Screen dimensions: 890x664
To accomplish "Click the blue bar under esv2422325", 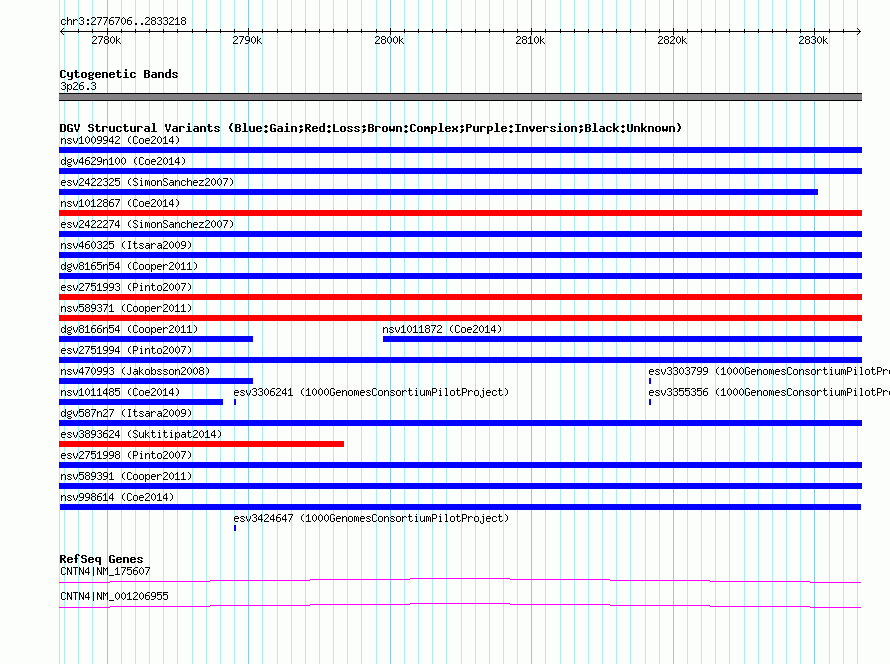I will click(438, 192).
